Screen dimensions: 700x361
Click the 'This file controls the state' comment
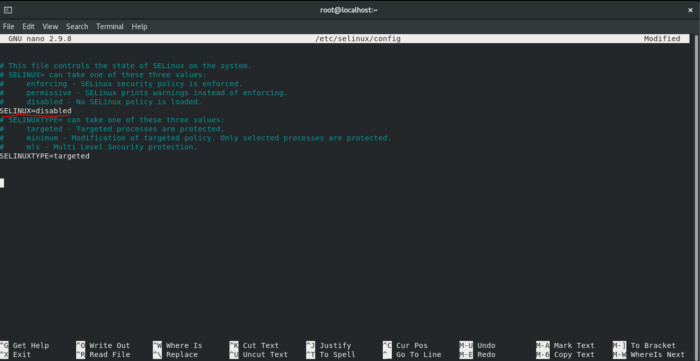126,66
